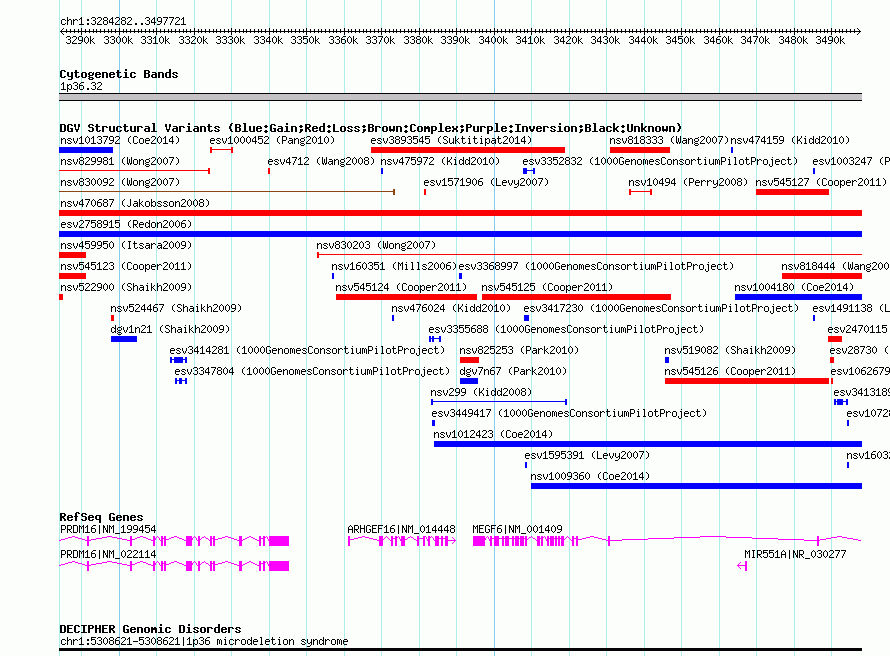The height and width of the screenshot is (656, 890).
Task: Click esv1003247 variant label
Action: pyautogui.click(x=851, y=161)
